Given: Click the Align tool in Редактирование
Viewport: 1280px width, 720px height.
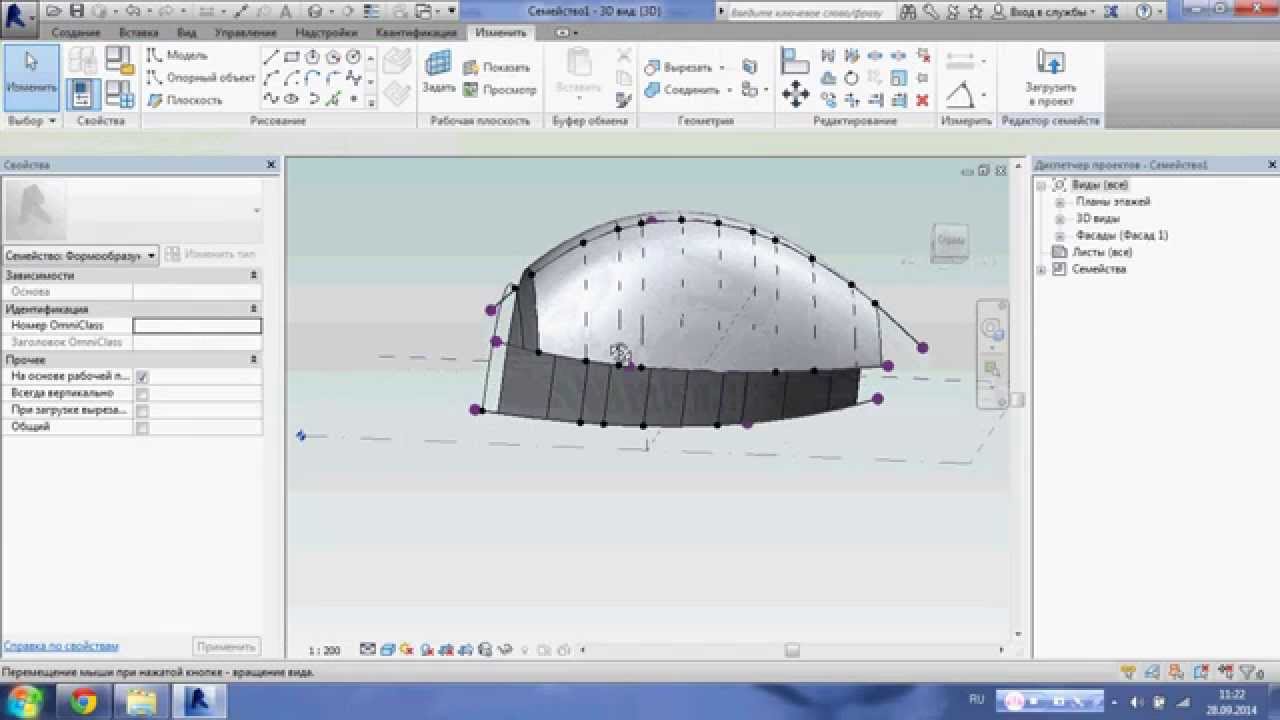Looking at the screenshot, I should pyautogui.click(x=795, y=60).
